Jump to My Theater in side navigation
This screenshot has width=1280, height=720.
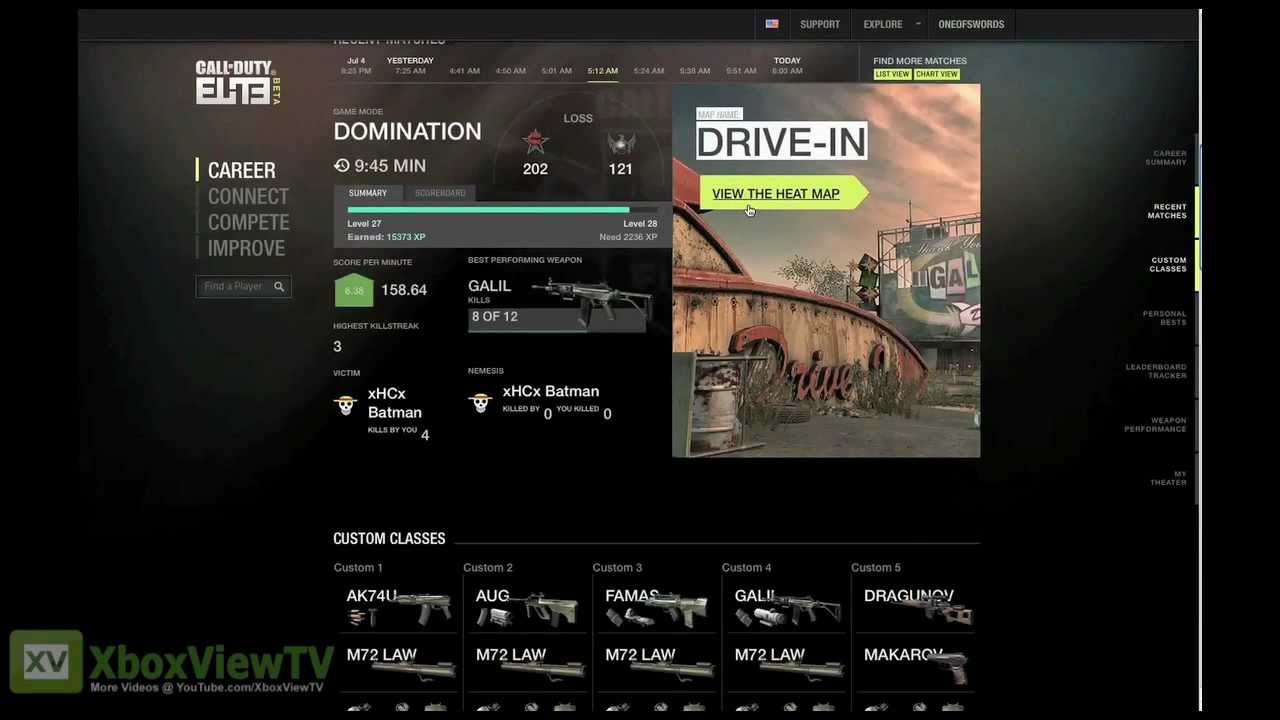point(1168,478)
